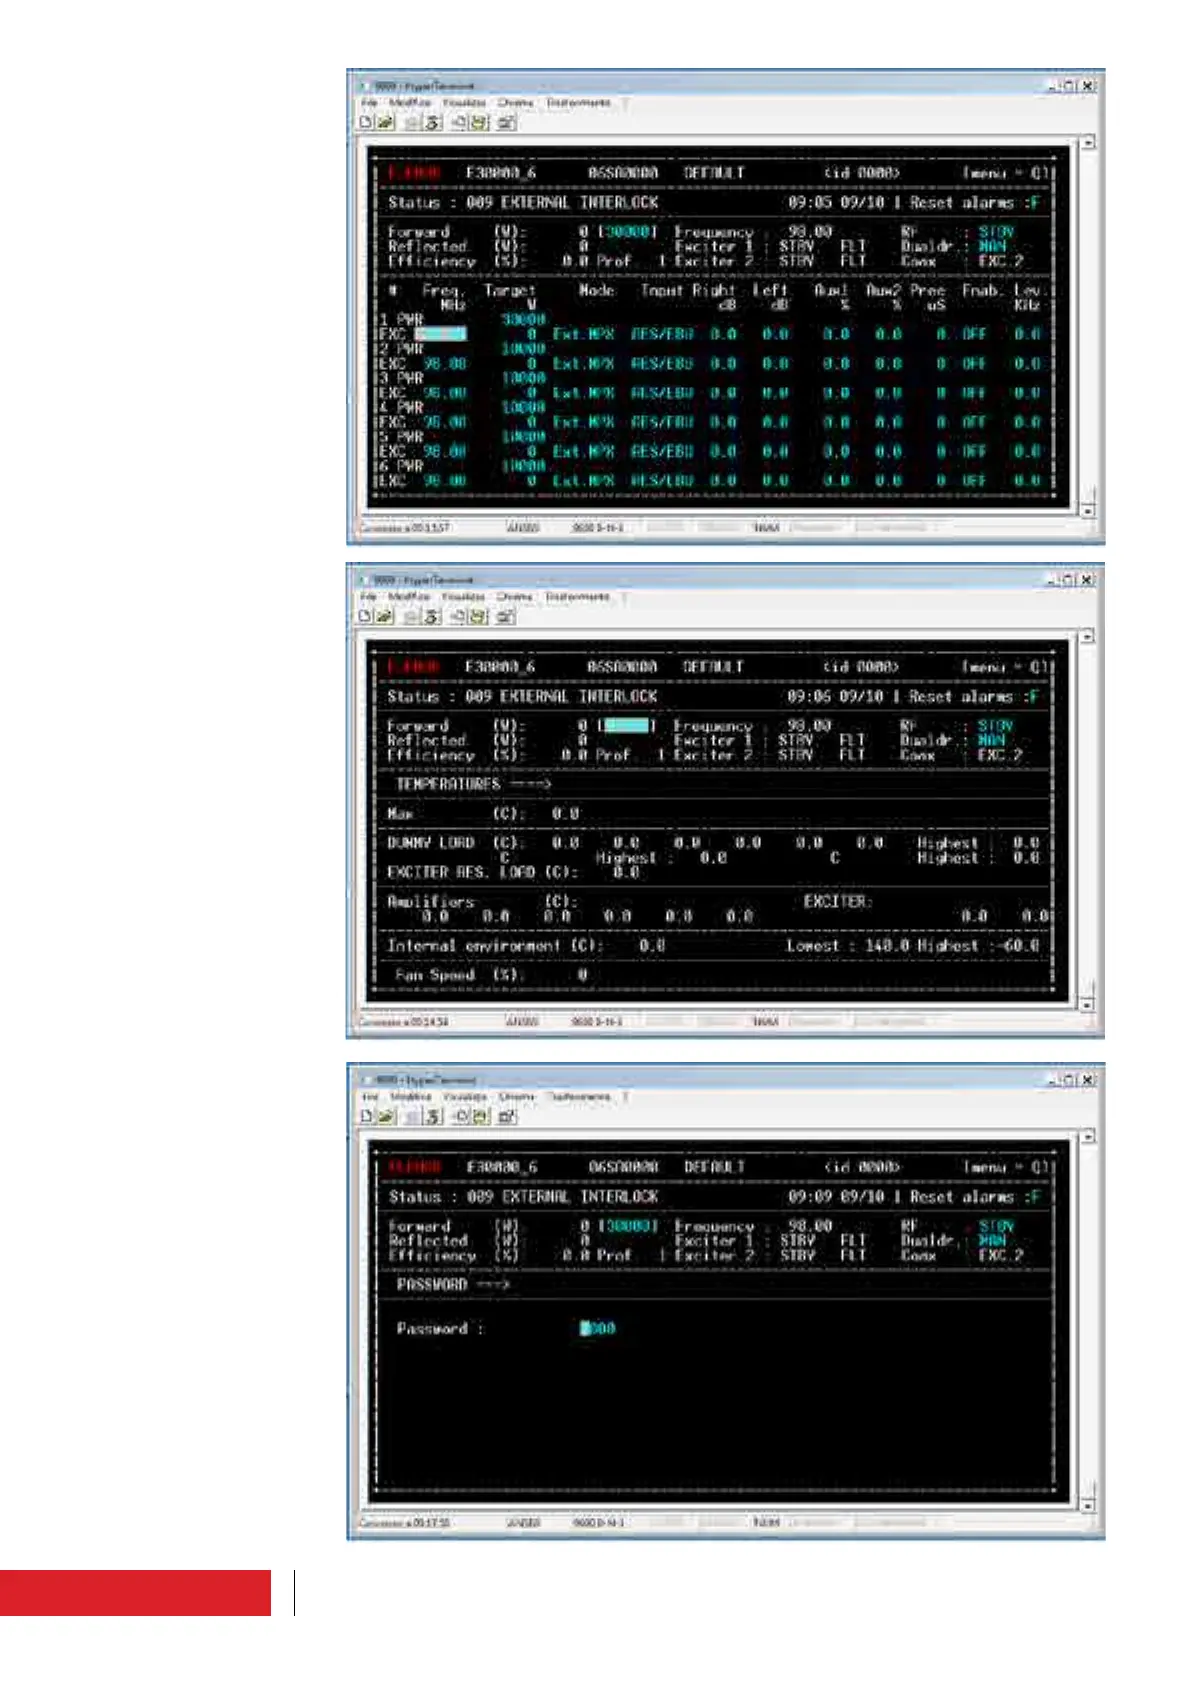Click 'Mode' column header in exciter table
The width and height of the screenshot is (1191, 1684).
tap(596, 290)
